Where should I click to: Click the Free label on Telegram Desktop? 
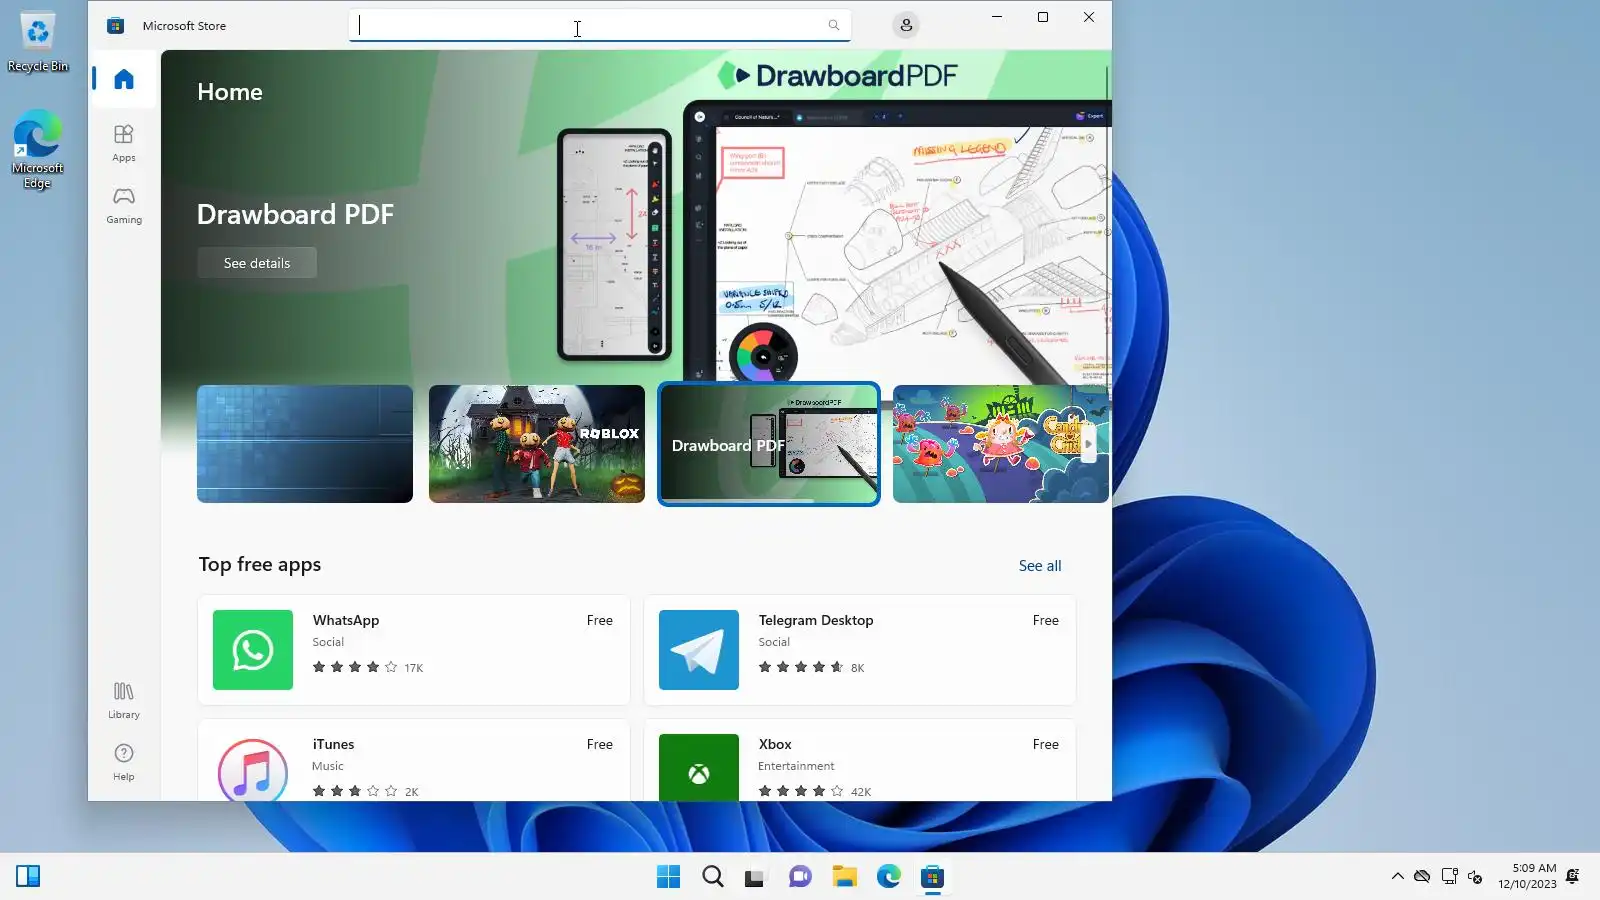point(1046,620)
